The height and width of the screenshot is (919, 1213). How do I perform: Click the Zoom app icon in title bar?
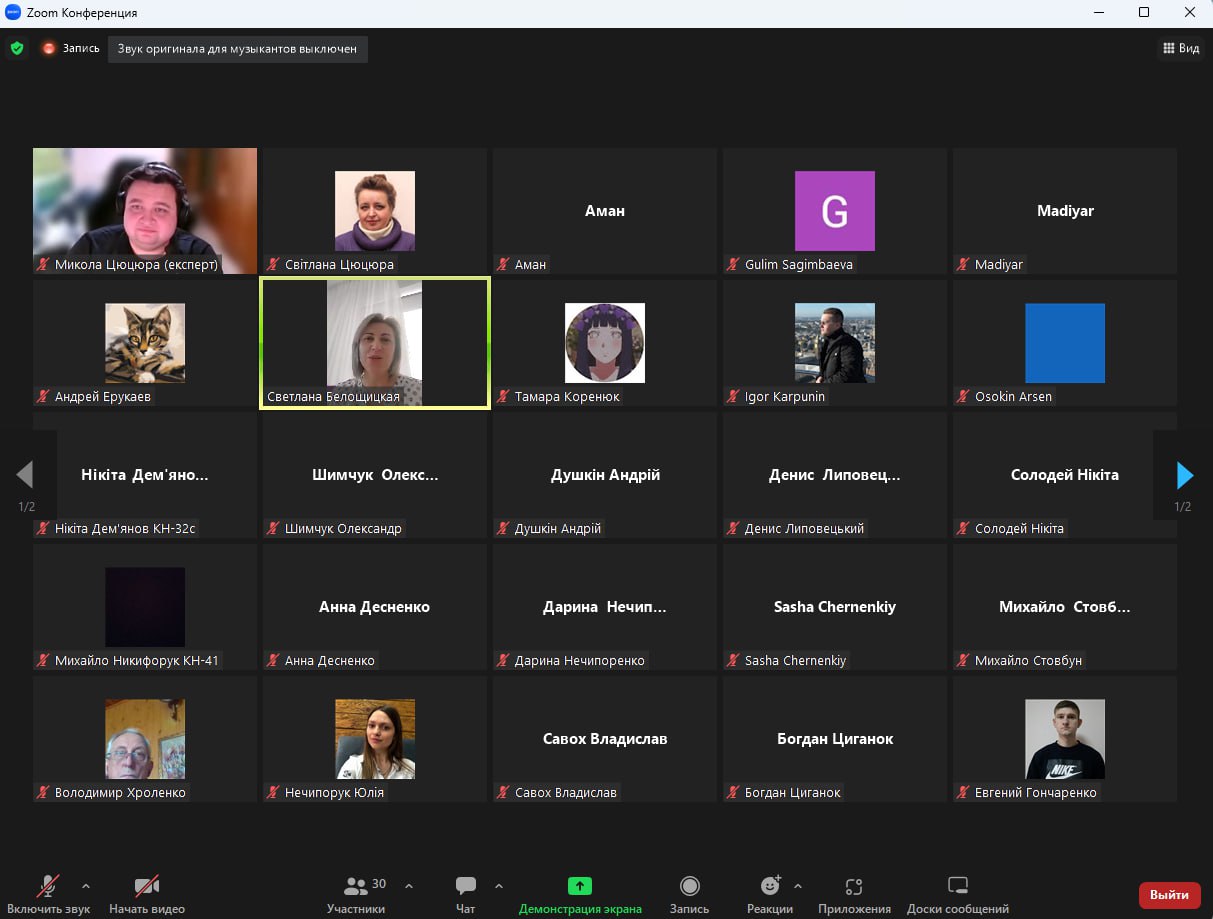click(x=13, y=13)
